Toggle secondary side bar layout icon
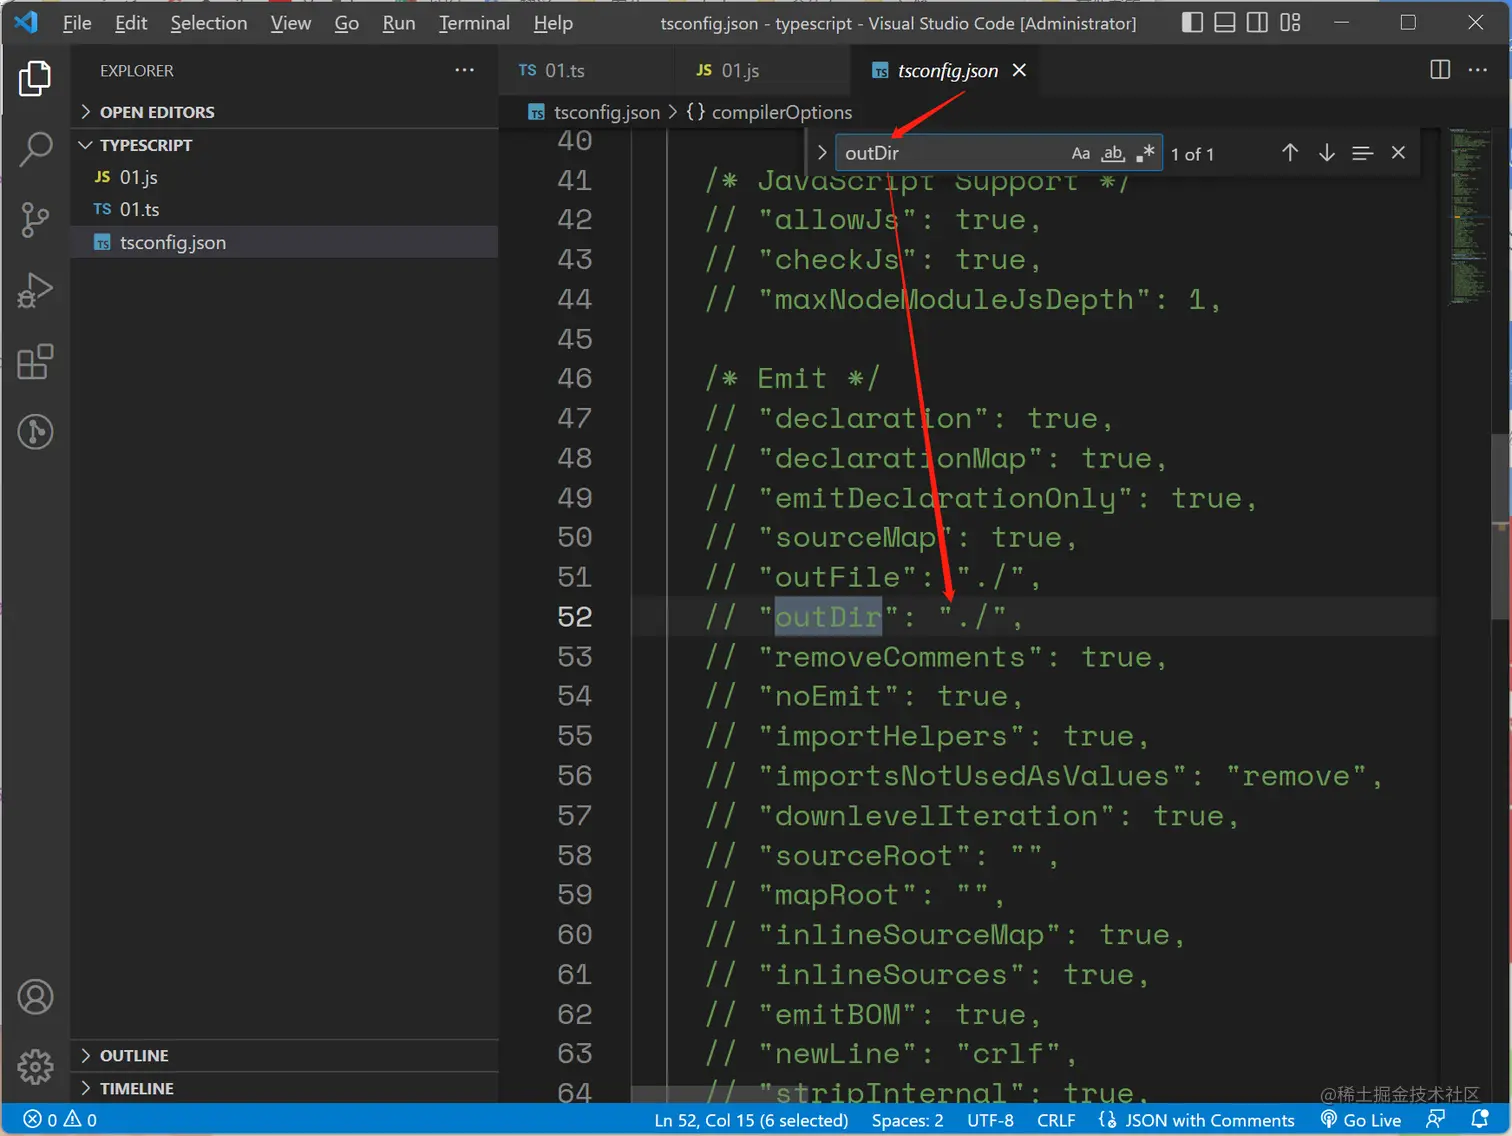 click(x=1258, y=22)
